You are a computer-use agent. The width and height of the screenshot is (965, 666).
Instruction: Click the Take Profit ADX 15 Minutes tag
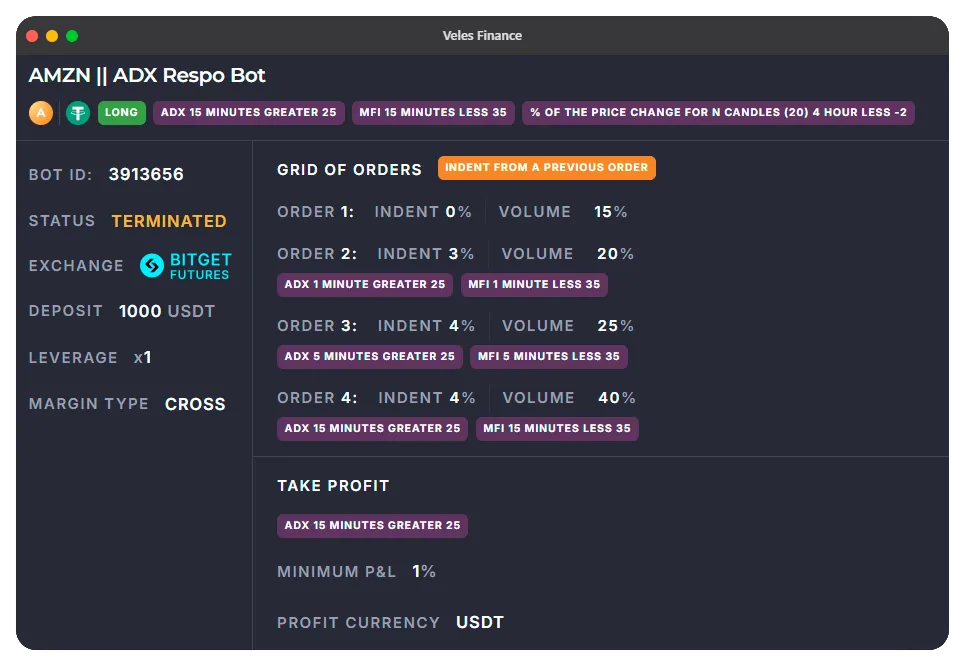pos(372,526)
